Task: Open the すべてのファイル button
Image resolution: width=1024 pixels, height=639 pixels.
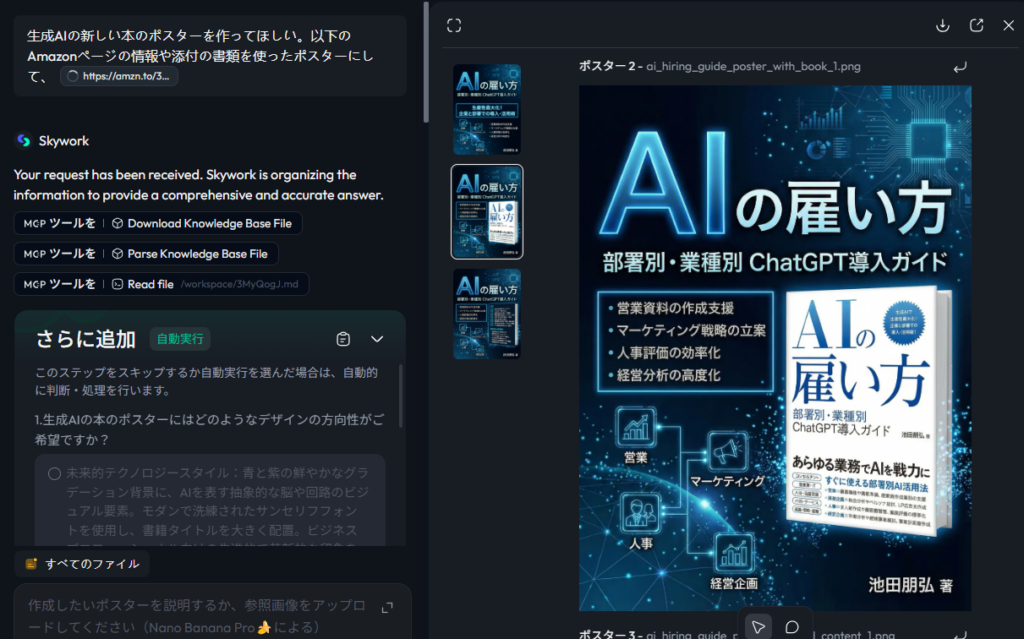Action: (82, 564)
